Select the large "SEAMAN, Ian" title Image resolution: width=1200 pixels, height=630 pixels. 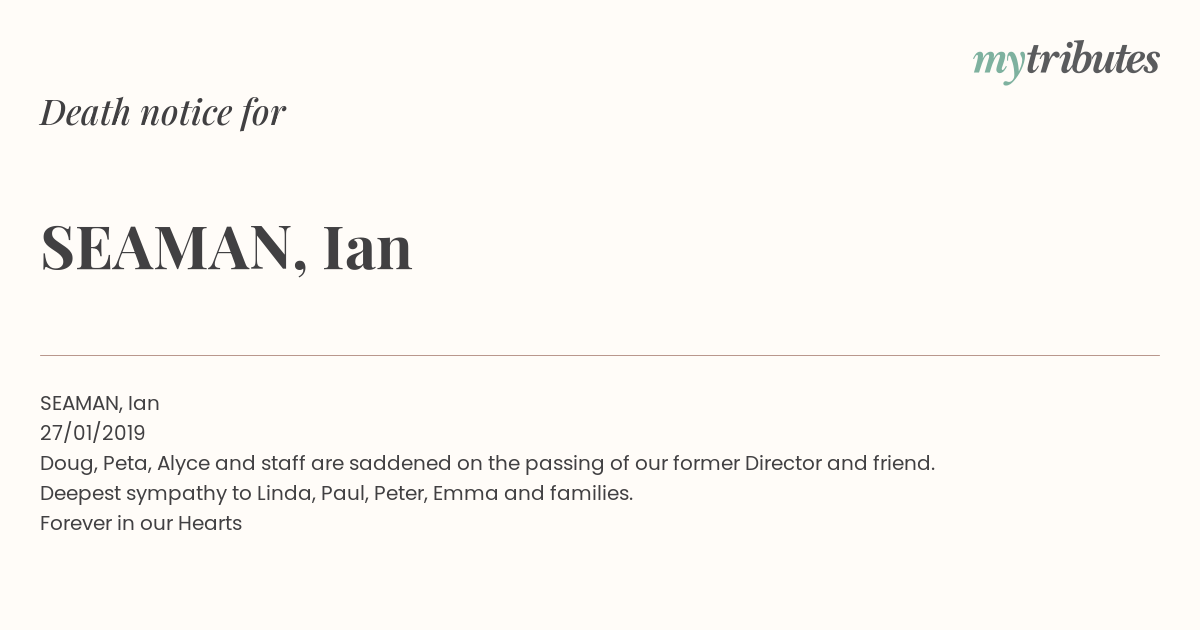[x=226, y=248]
